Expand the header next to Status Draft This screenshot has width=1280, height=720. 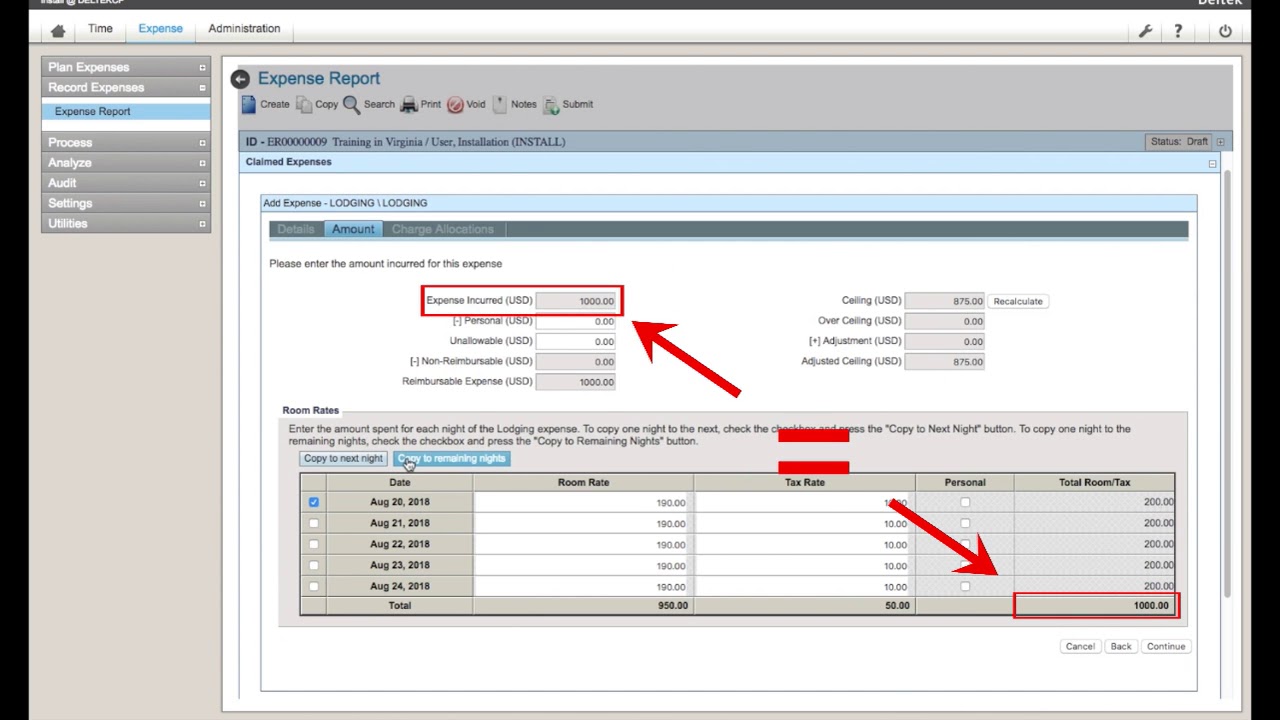click(1220, 142)
